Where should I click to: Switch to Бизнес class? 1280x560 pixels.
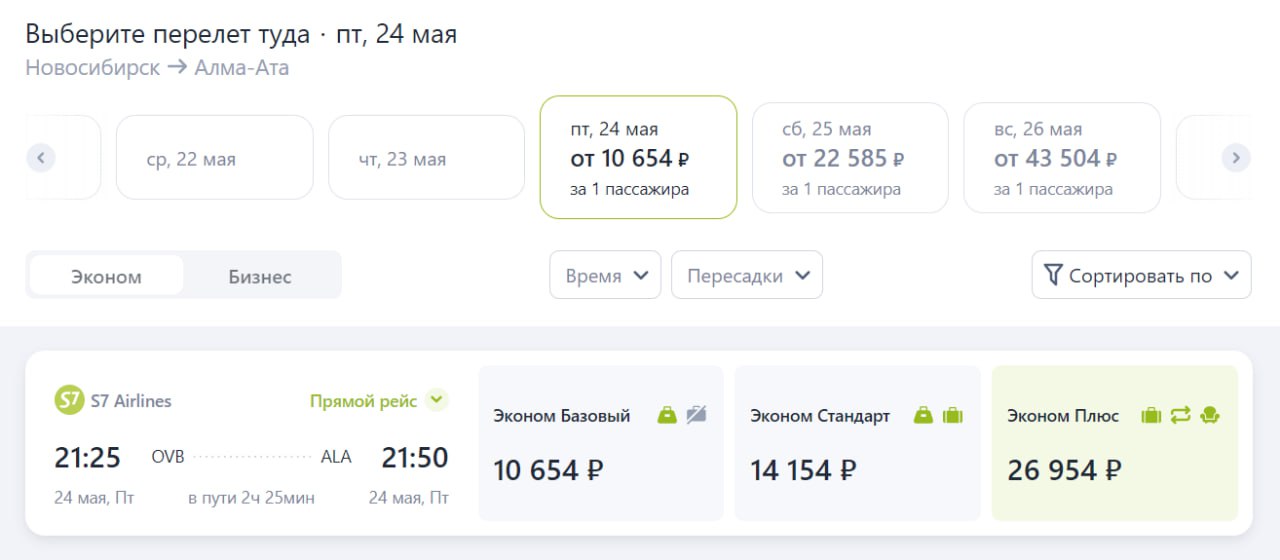[259, 276]
